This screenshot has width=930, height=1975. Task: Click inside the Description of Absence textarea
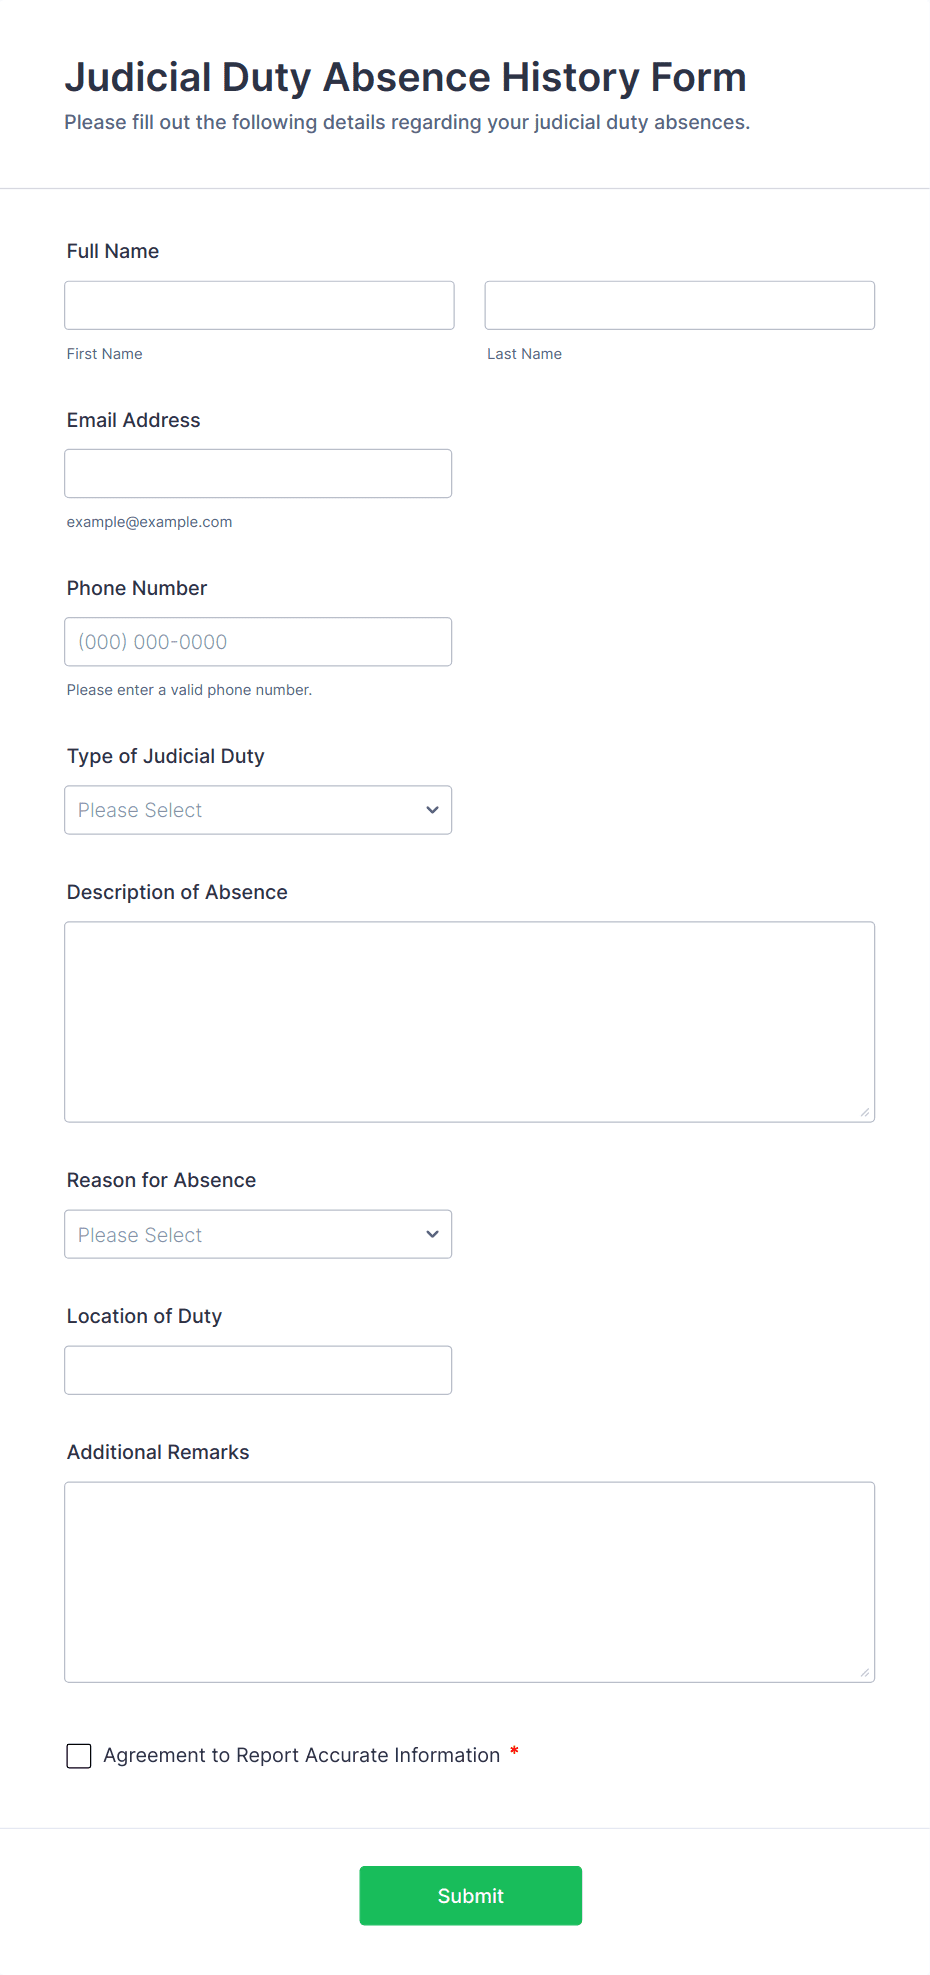point(469,1021)
